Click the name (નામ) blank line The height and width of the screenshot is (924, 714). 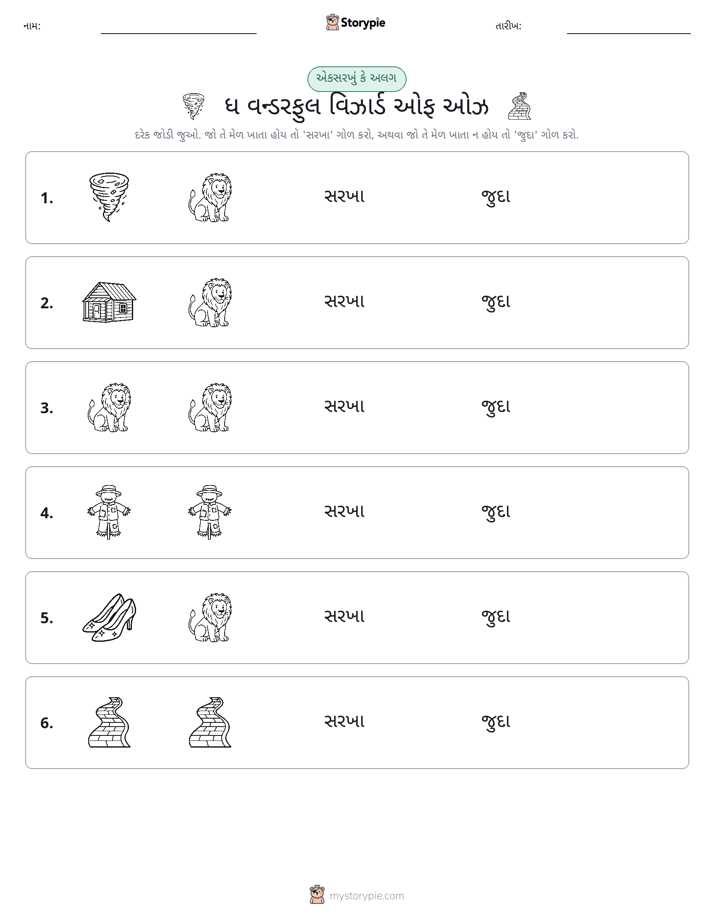(178, 32)
